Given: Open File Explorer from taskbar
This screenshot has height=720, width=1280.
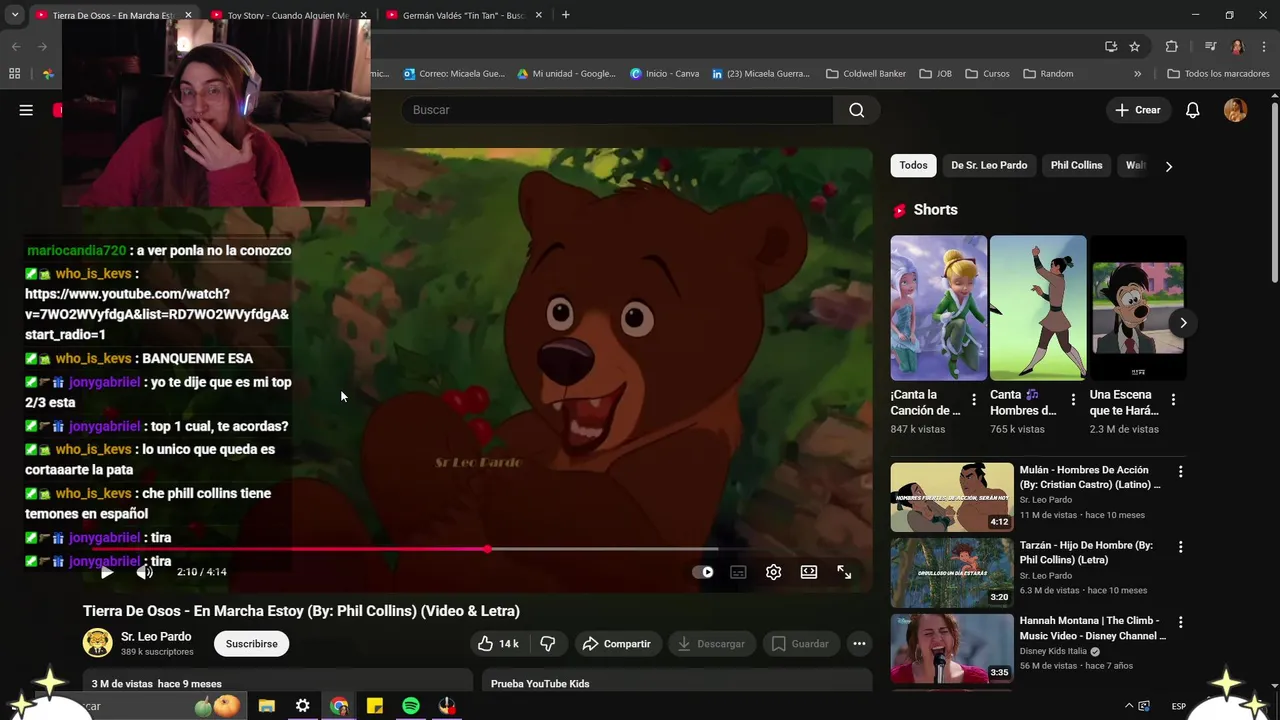Looking at the screenshot, I should click(x=267, y=706).
